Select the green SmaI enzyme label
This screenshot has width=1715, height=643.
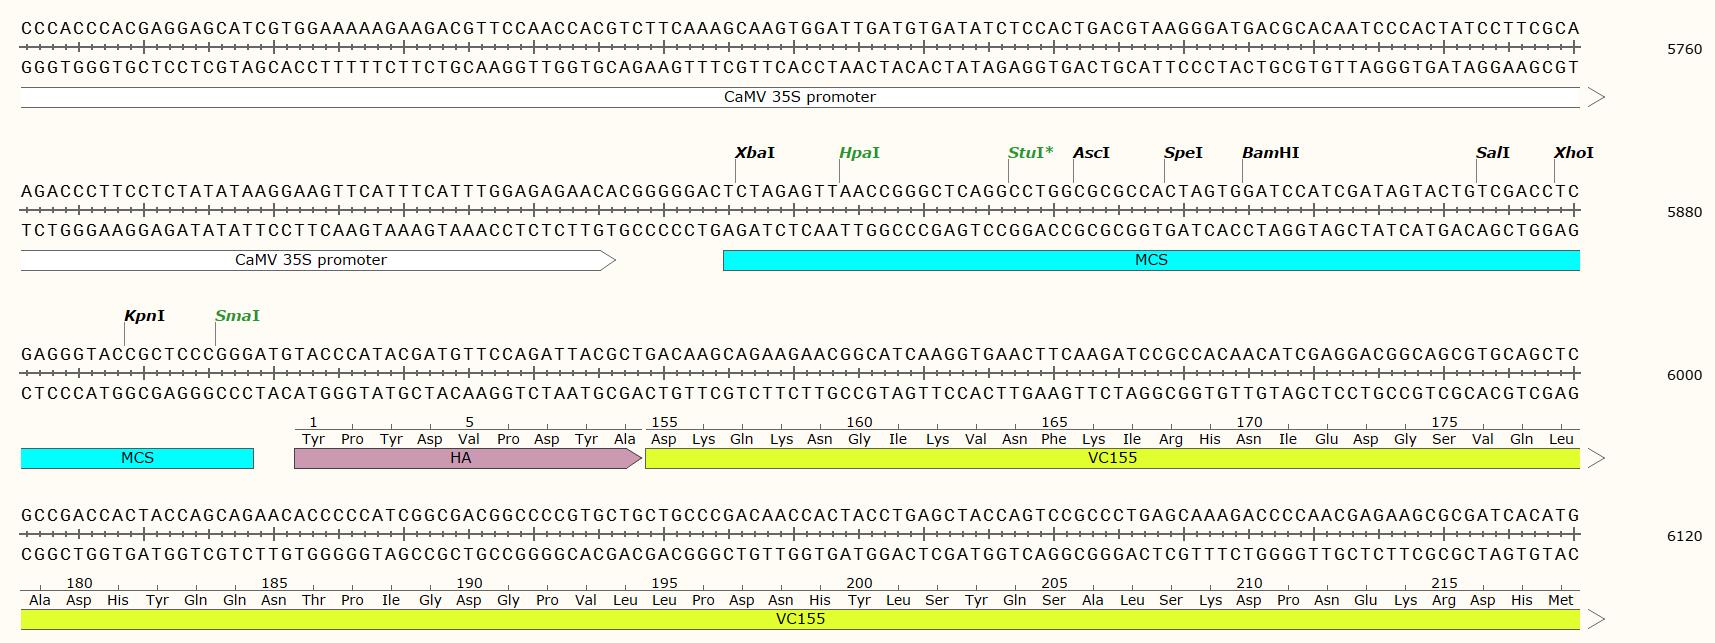point(237,316)
